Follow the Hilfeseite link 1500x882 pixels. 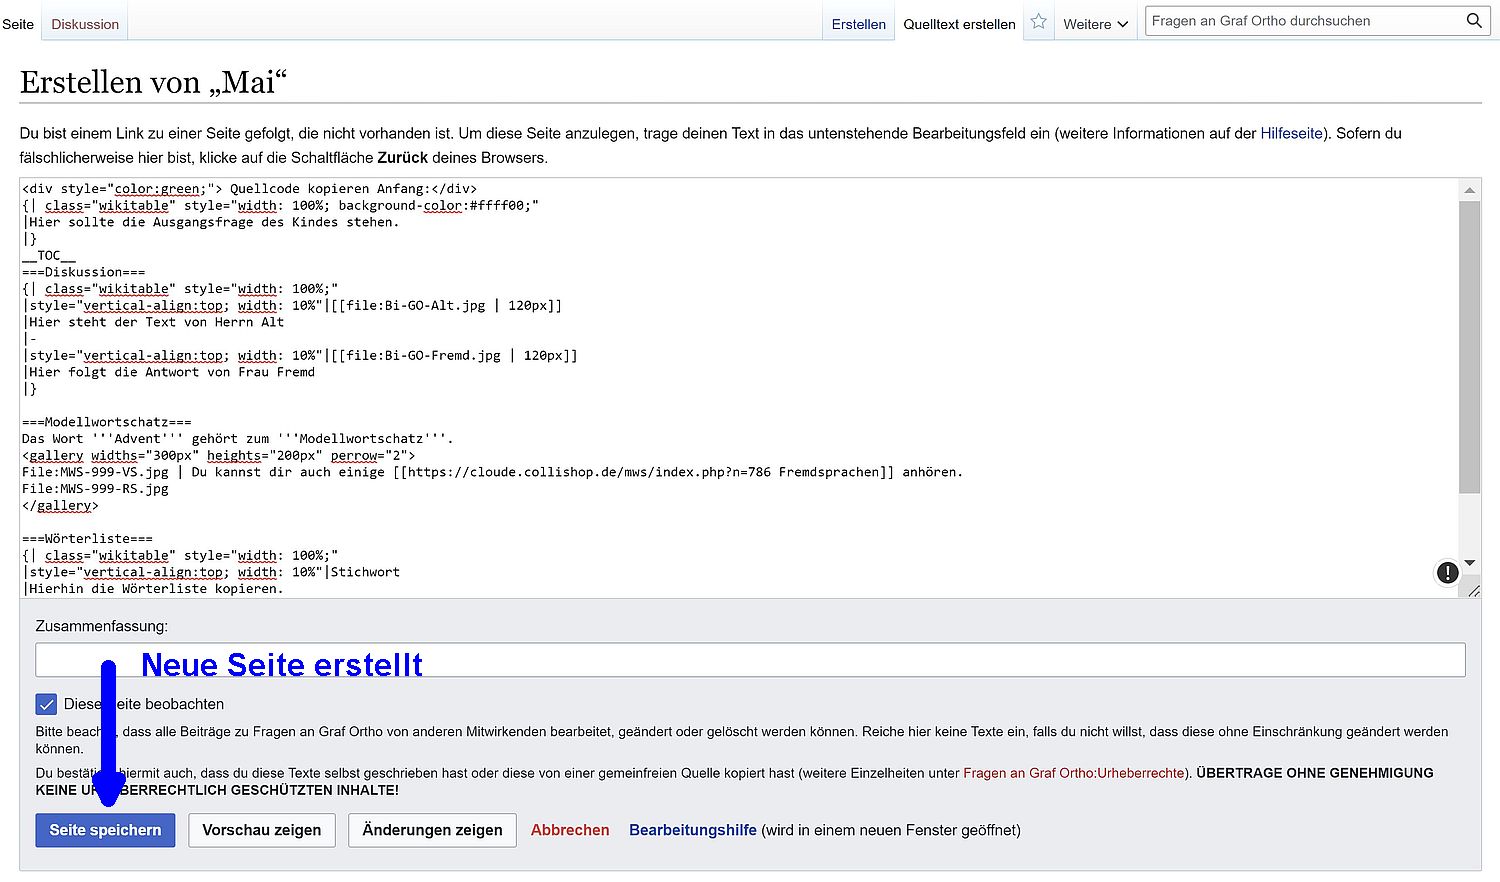1291,133
